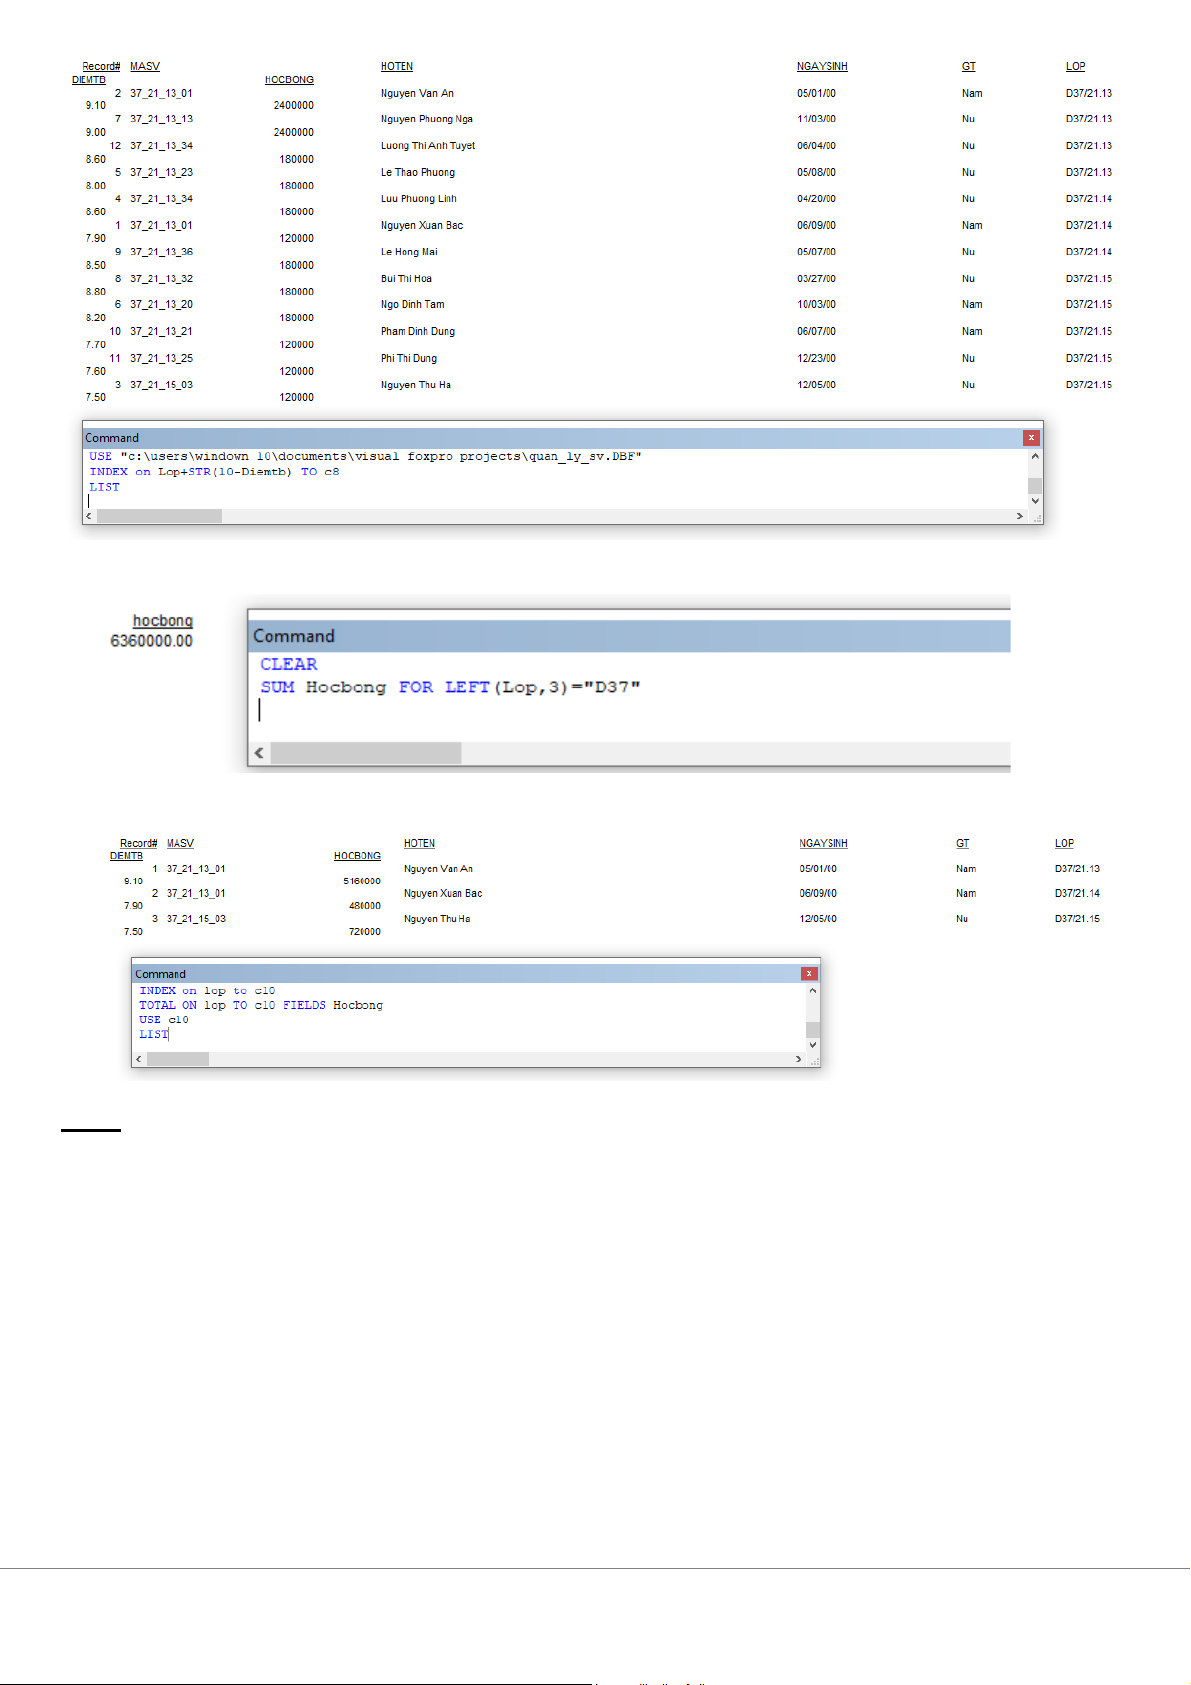Close the top Command window with LIST output
Screen dimensions: 1191x1685
[x=1031, y=438]
